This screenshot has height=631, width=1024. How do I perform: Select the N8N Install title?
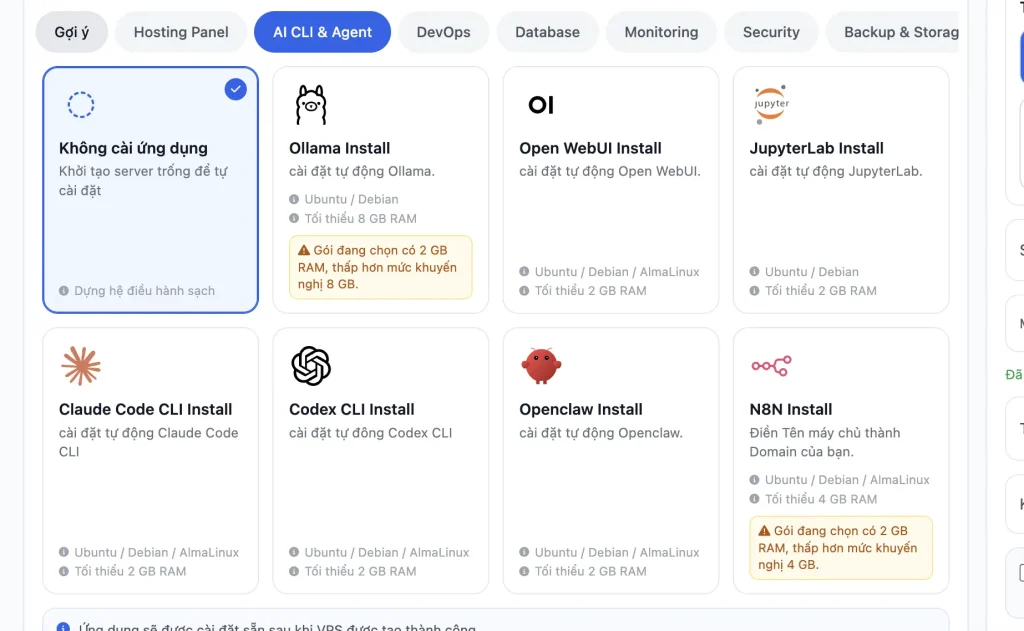coord(790,410)
